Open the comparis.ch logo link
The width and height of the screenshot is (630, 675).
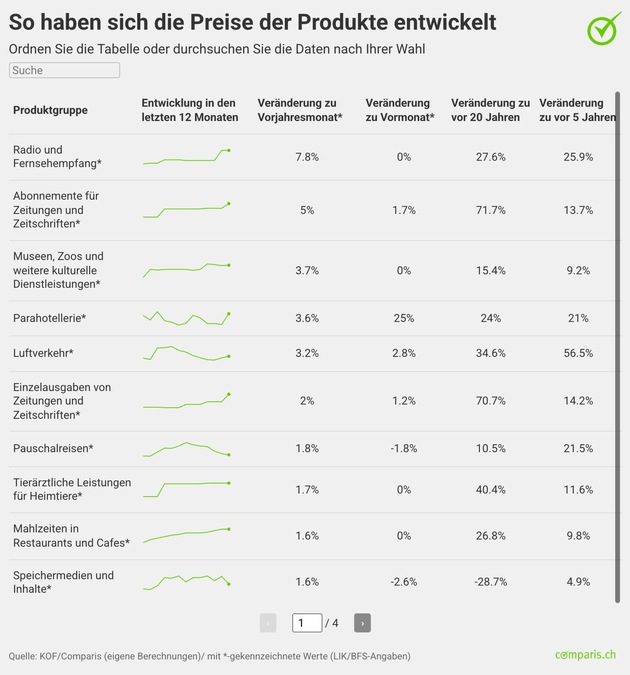(586, 655)
